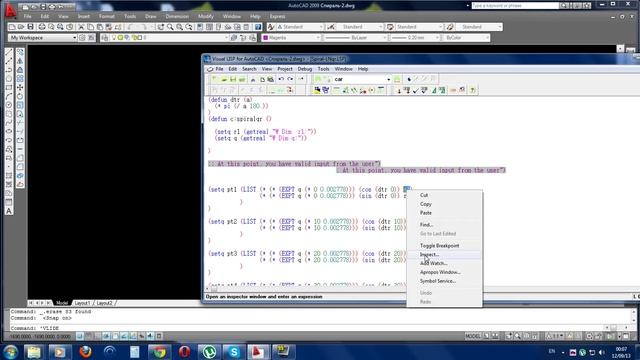Toggle Ortho Mode in status bar
640x360 pixels.
98,336
